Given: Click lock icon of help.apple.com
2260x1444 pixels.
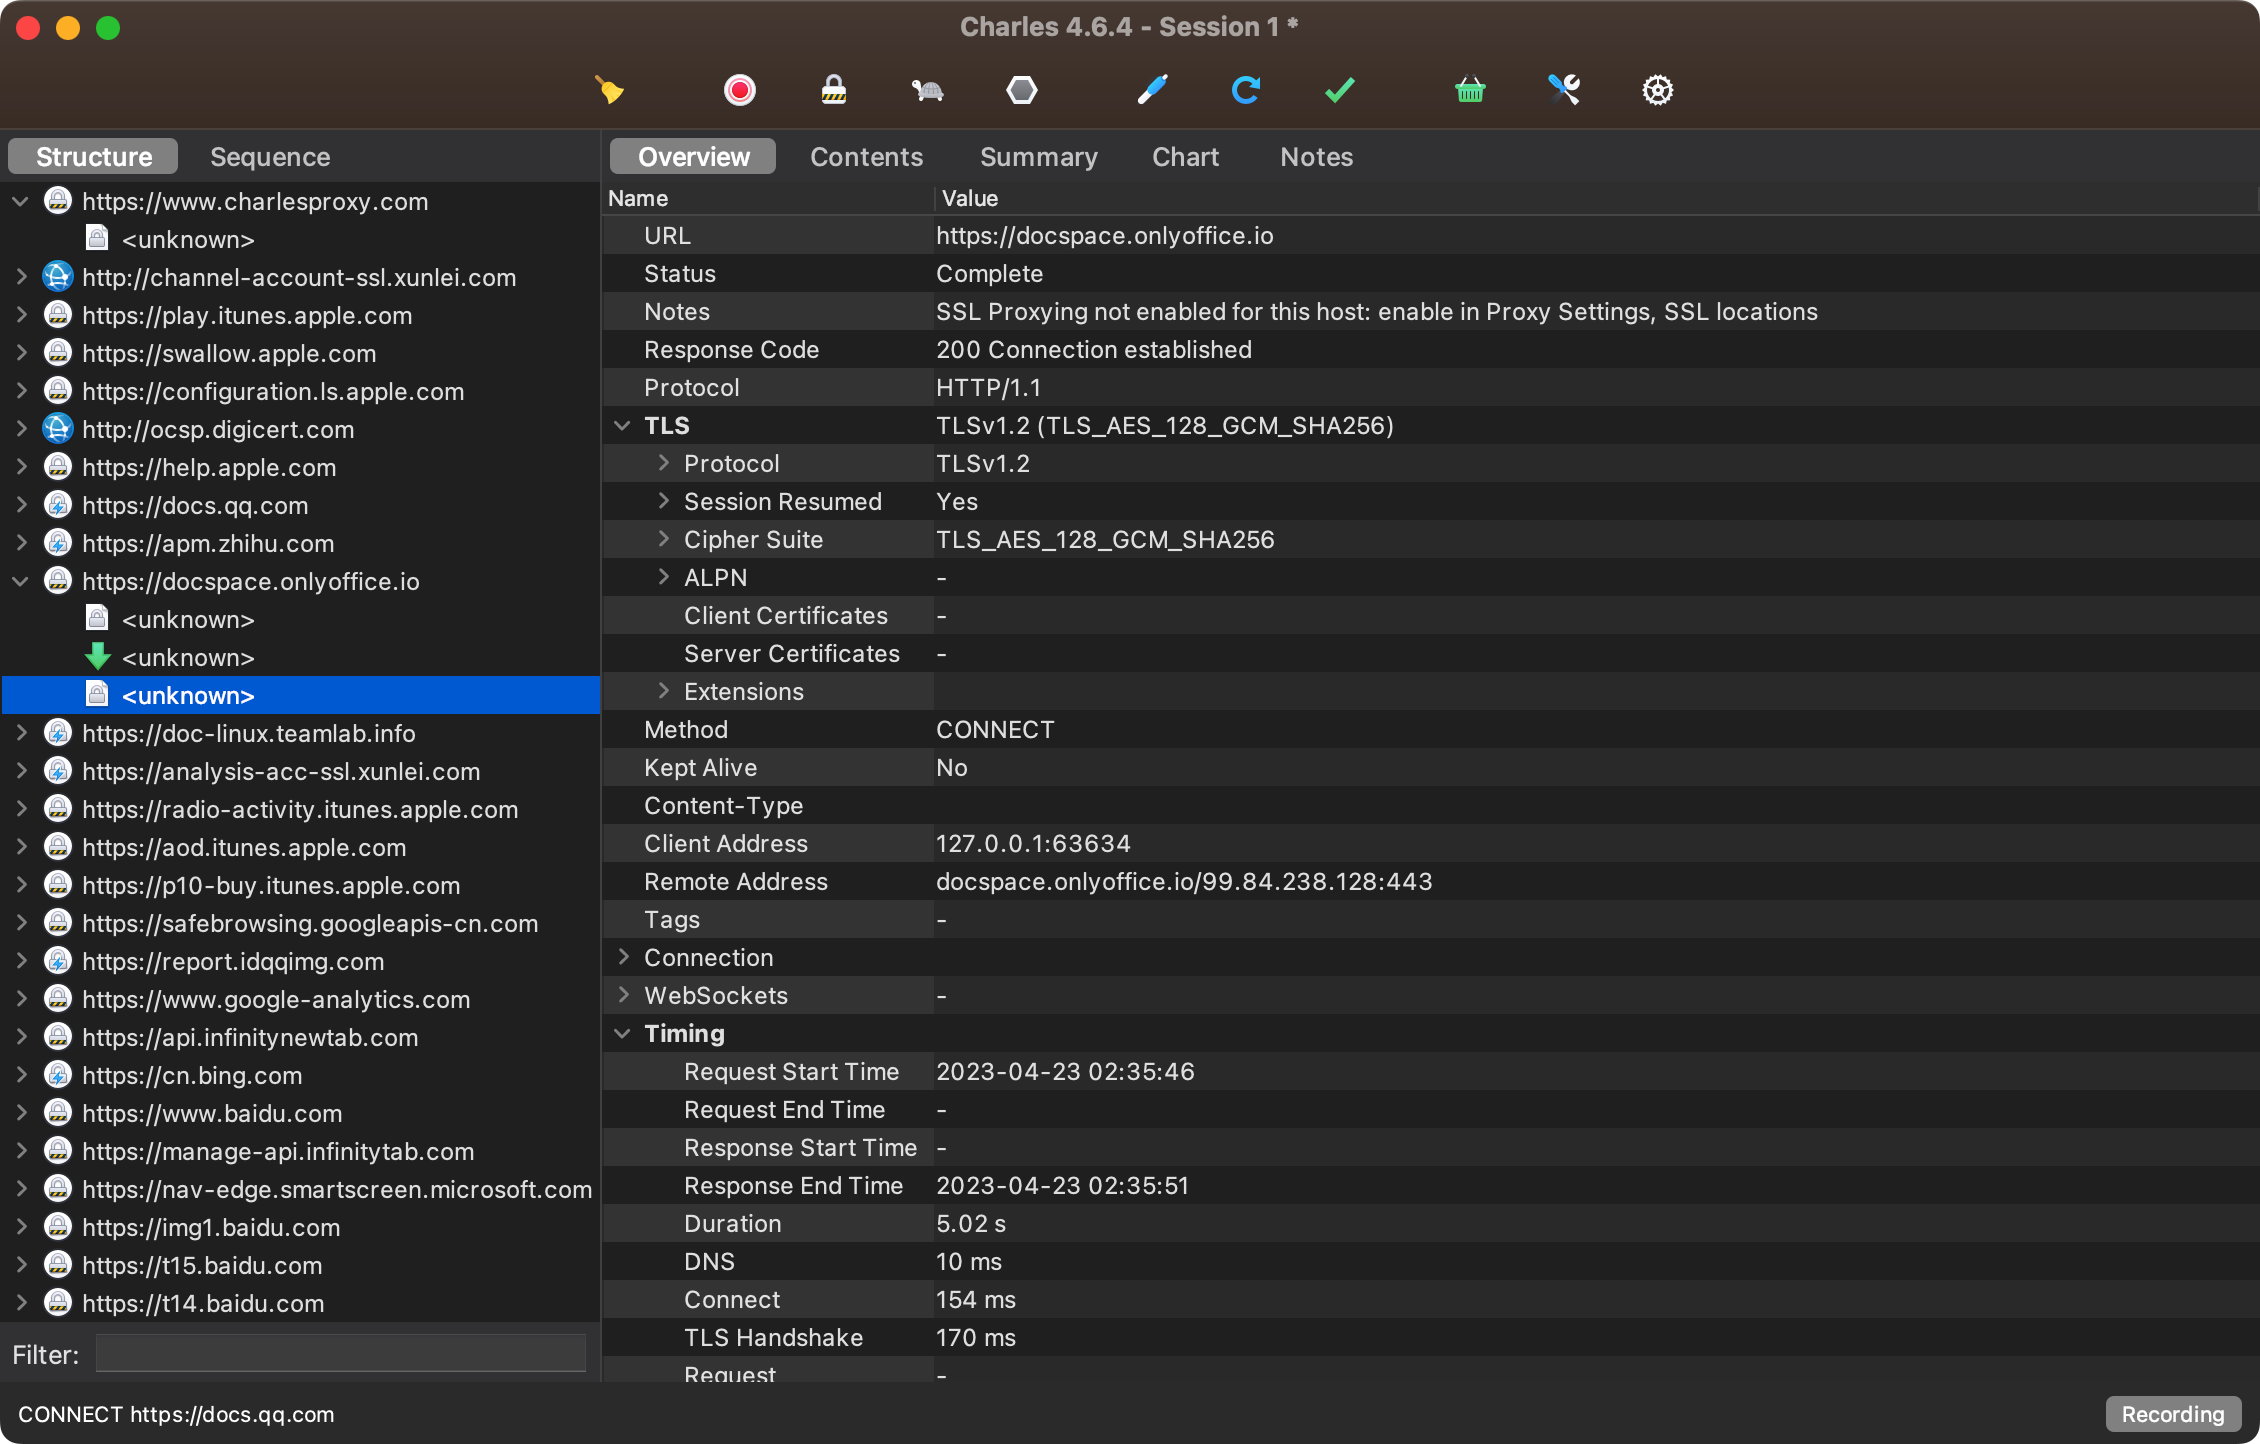Looking at the screenshot, I should pyautogui.click(x=58, y=467).
